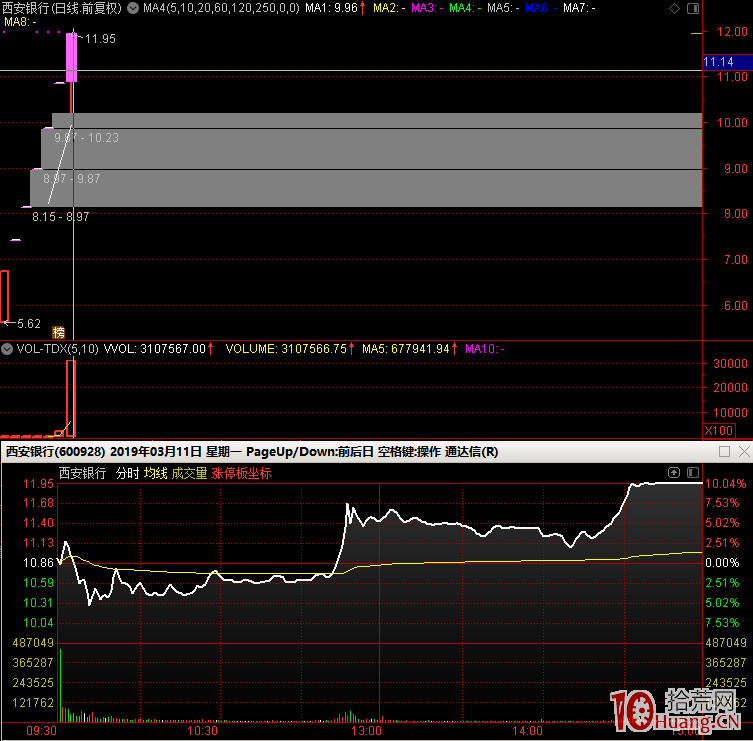Click the magenta MA3 label
The width and height of the screenshot is (753, 741).
click(427, 8)
